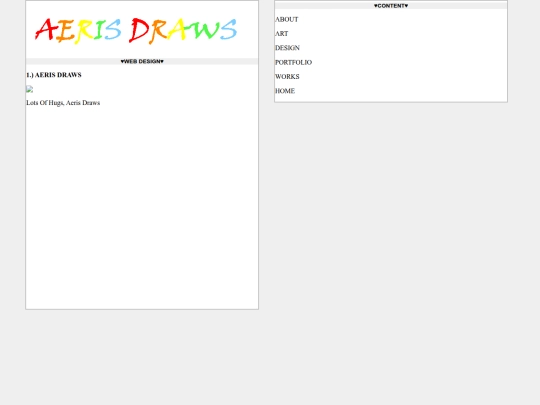540x405 pixels.
Task: Click the Aeris Draws rainbow logo banner
Action: pyautogui.click(x=136, y=30)
